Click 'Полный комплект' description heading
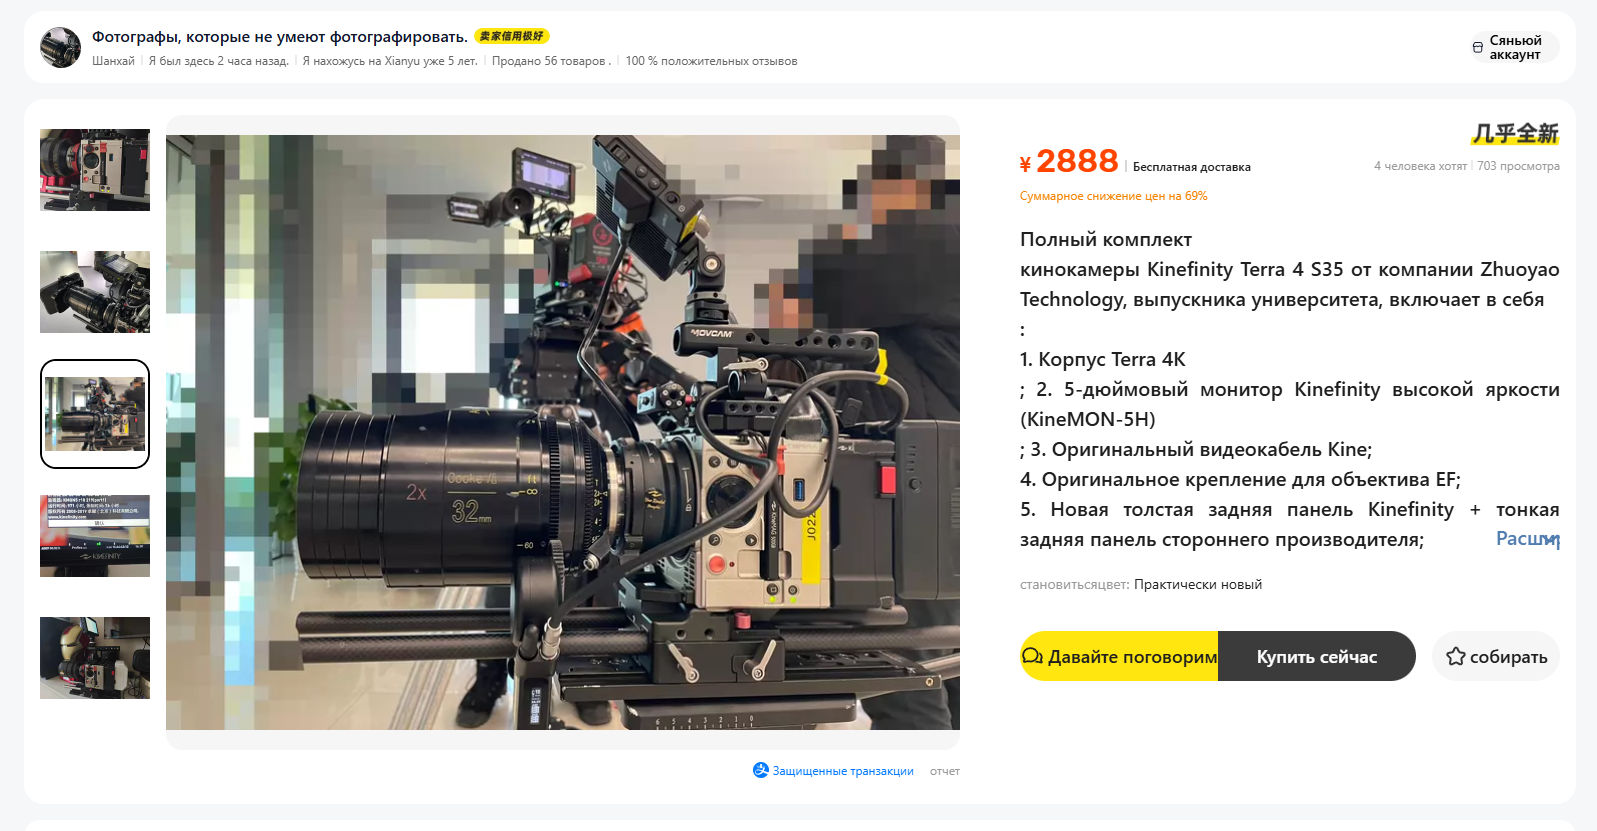Image resolution: width=1597 pixels, height=831 pixels. (x=1106, y=239)
